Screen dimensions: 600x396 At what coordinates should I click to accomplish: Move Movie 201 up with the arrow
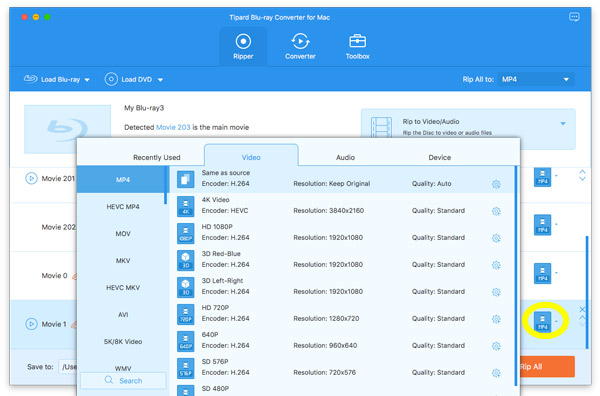point(582,172)
